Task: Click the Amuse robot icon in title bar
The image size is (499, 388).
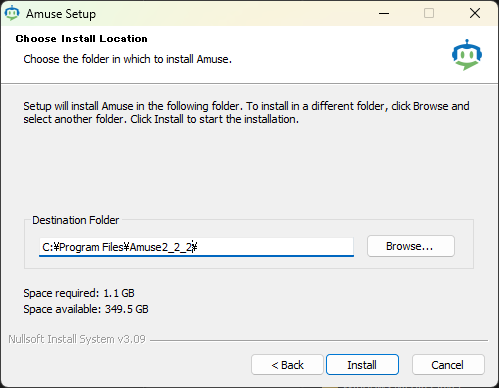Action: point(12,13)
